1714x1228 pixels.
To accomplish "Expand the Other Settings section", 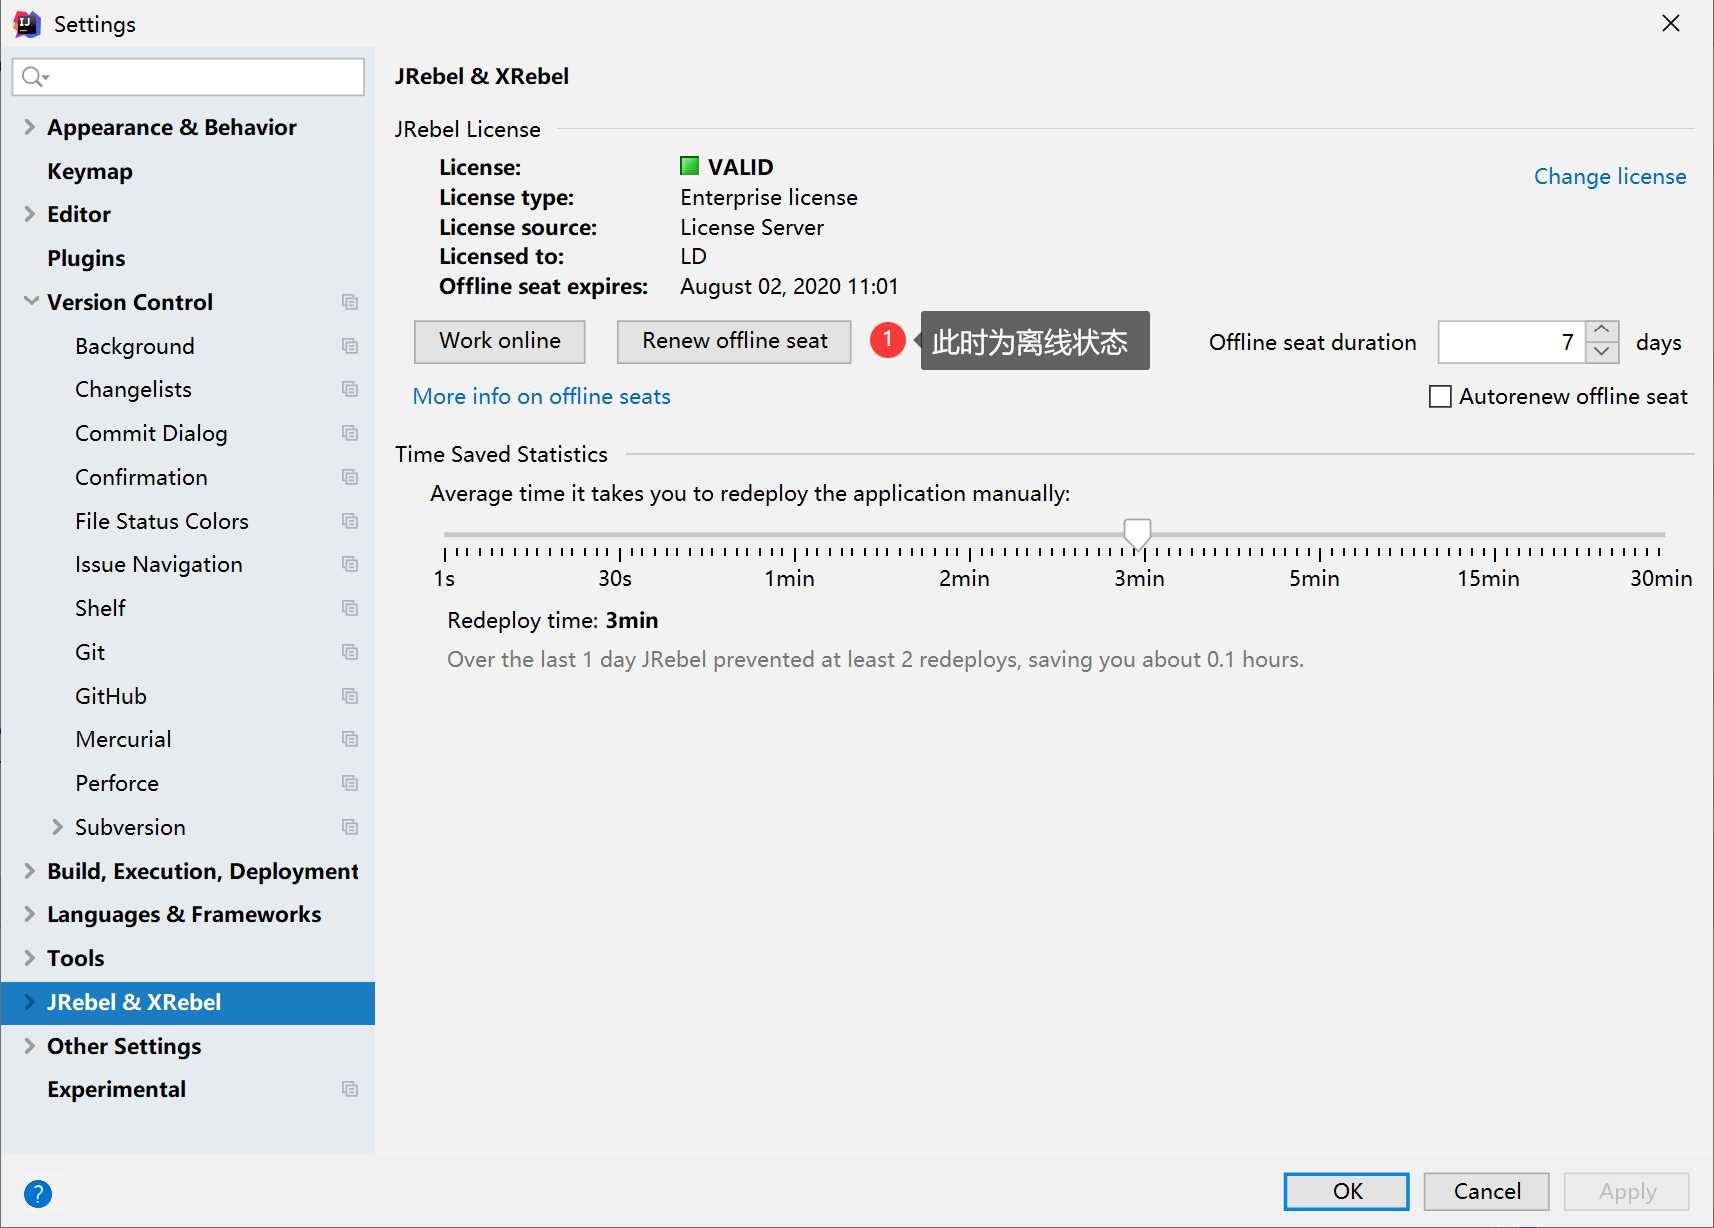I will pos(29,1046).
